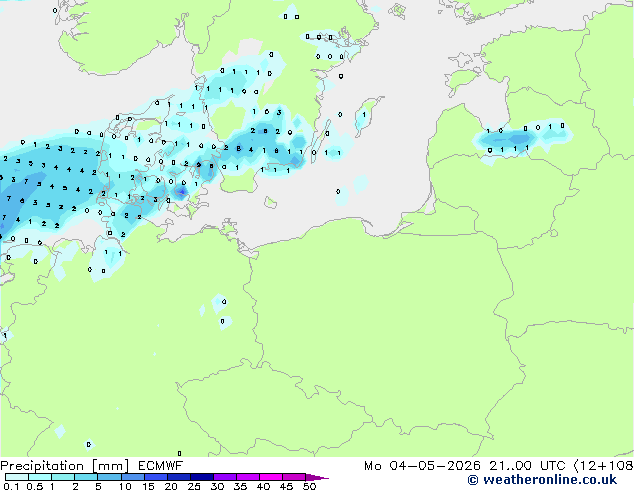Screen dimensions: 634x490
Task: Click the 0.5–1 mm legend swatch
Action: [40, 477]
